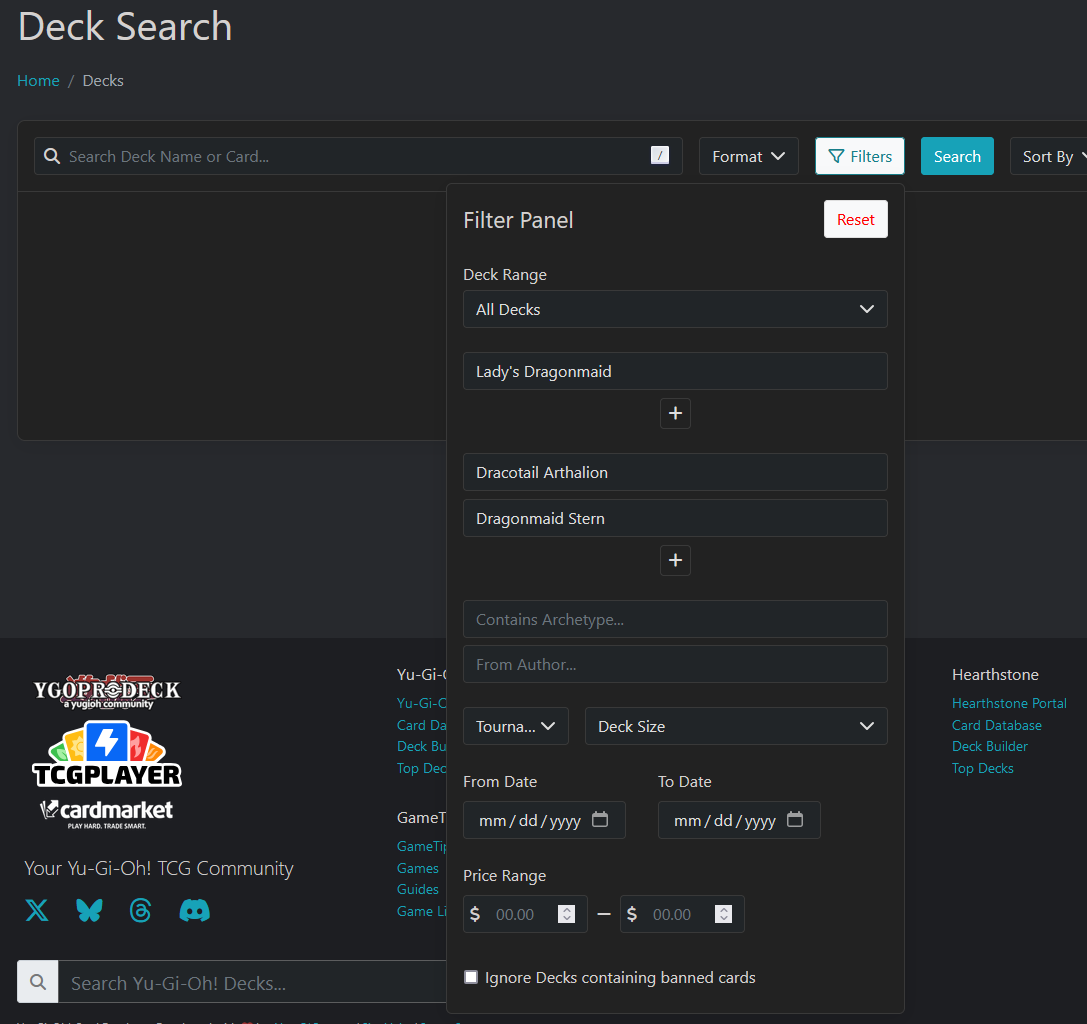Click the YGOPRODeck logo
Screen dimensions: 1087x1024
tap(107, 691)
